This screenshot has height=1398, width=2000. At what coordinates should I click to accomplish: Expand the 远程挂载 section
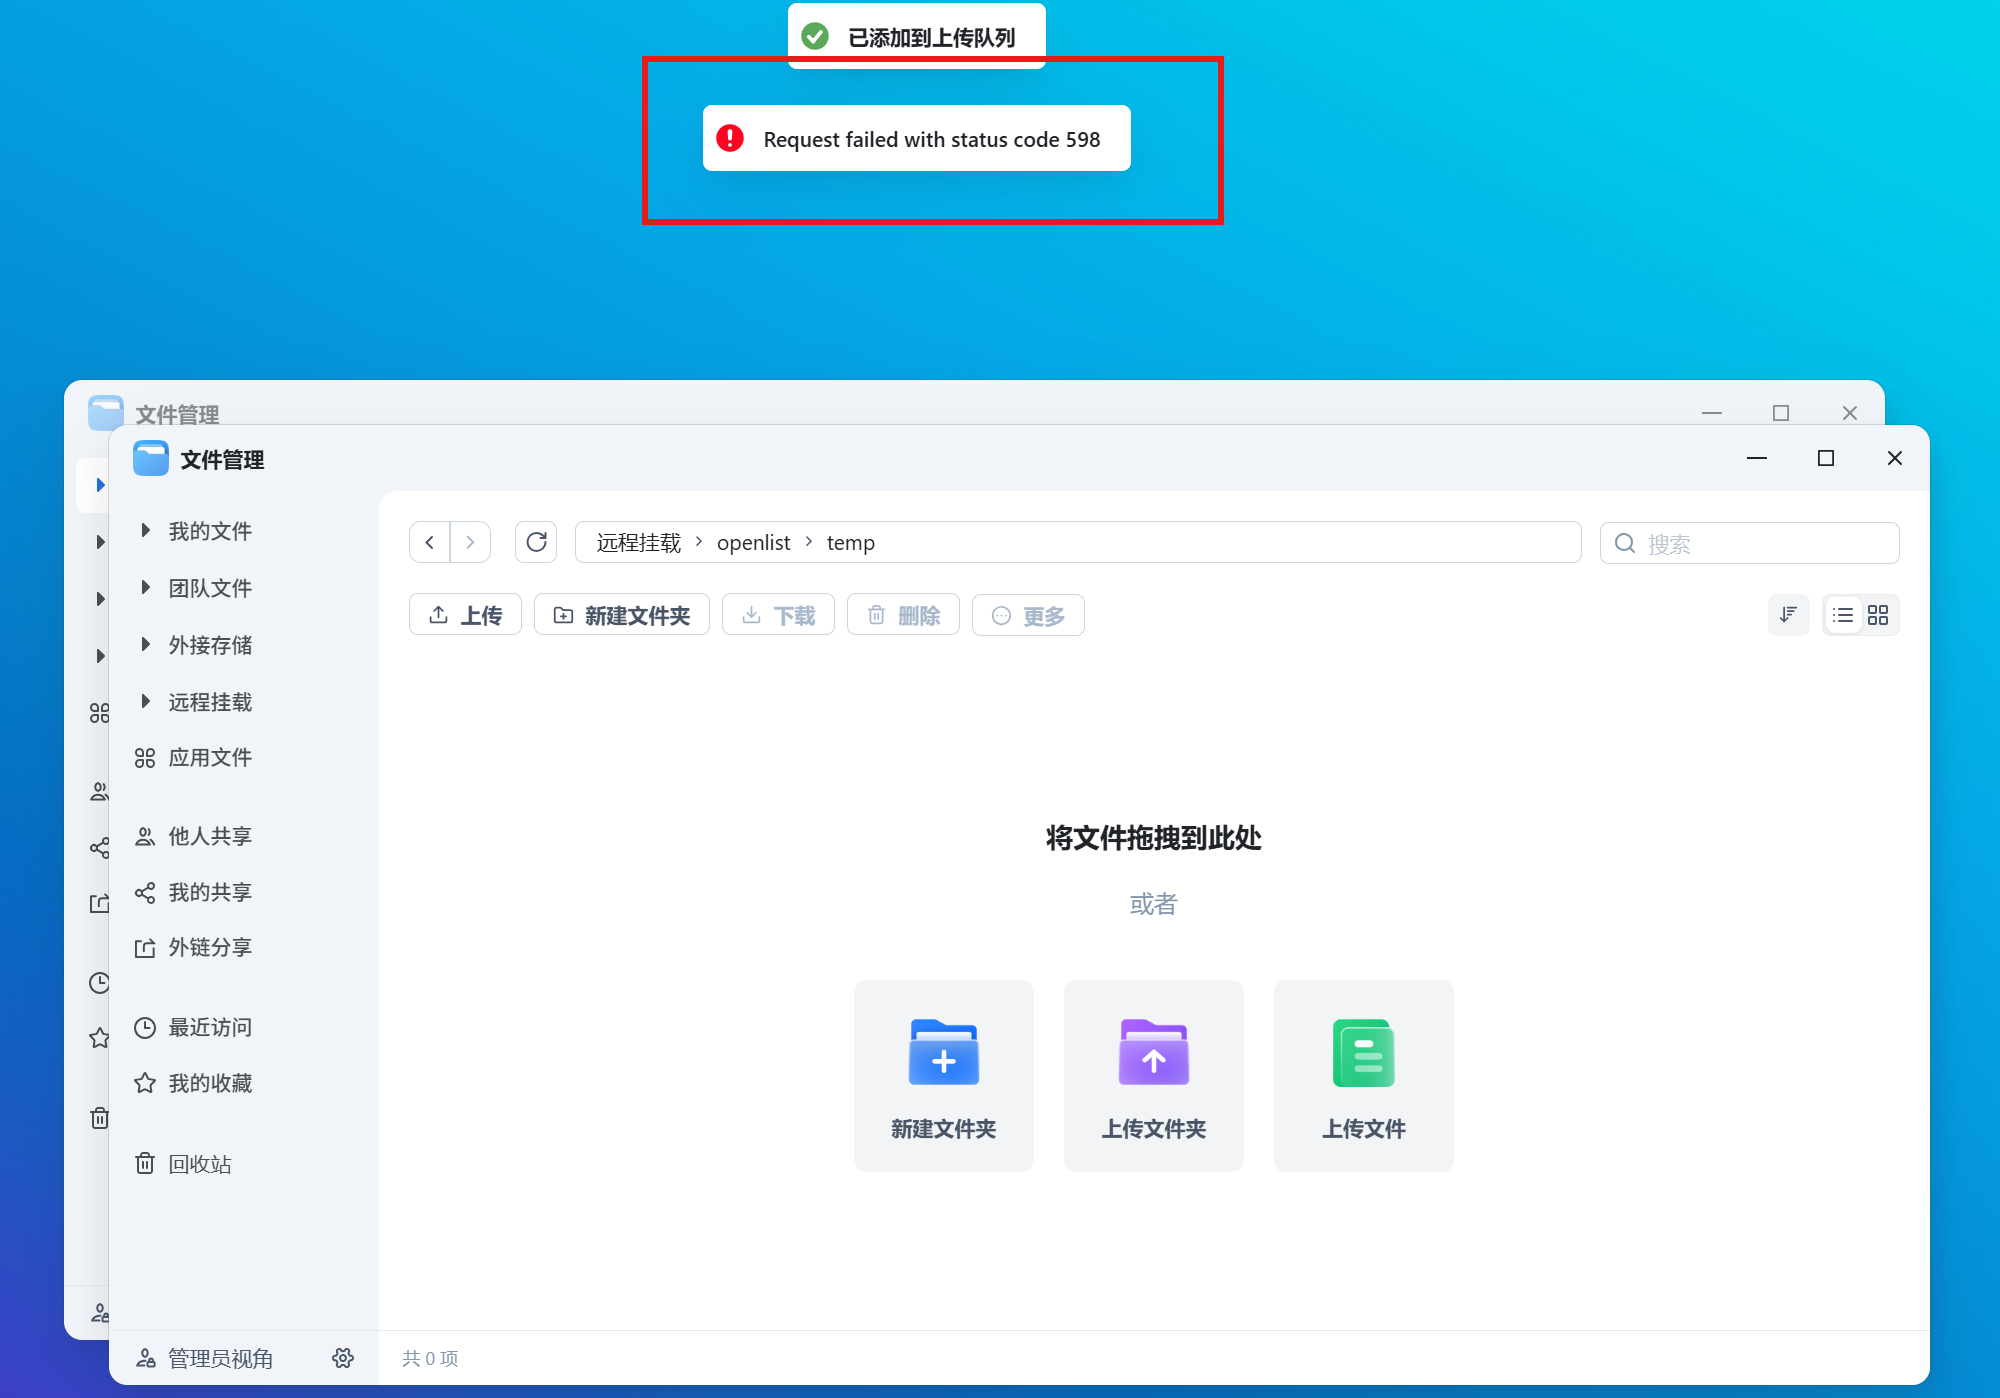[x=146, y=701]
